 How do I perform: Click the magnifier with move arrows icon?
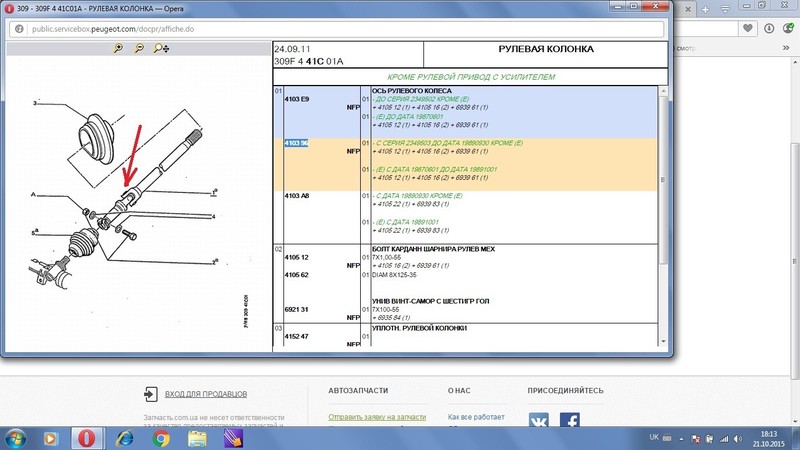pyautogui.click(x=160, y=48)
